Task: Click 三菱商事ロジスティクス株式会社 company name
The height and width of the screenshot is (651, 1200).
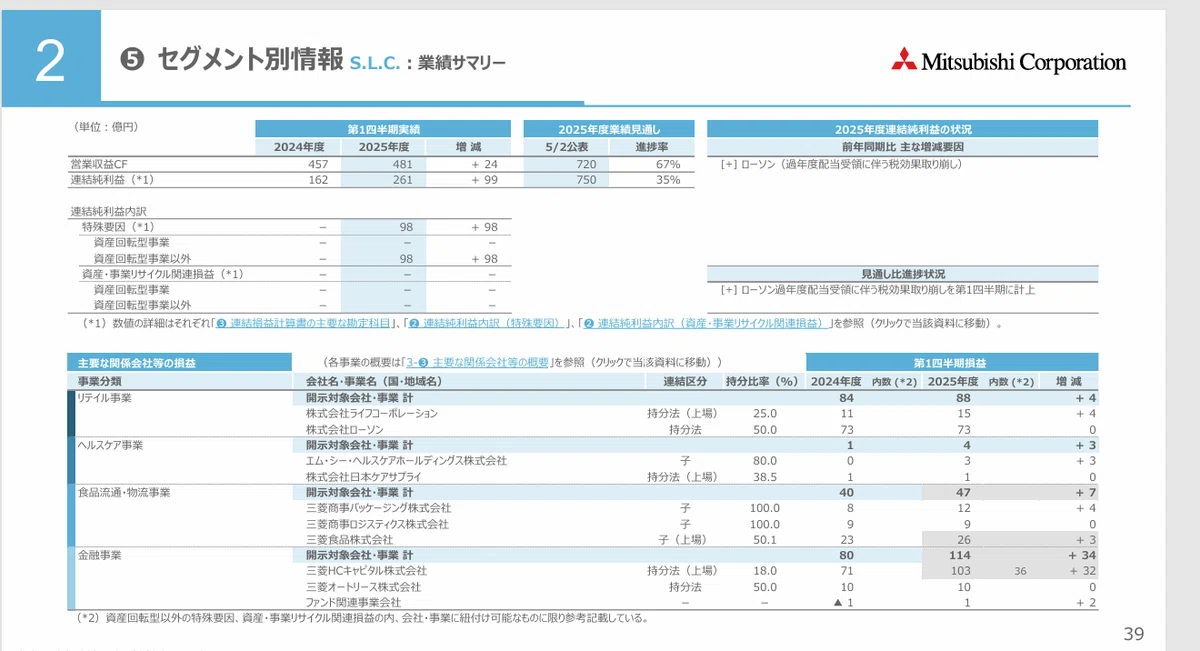Action: 377,524
